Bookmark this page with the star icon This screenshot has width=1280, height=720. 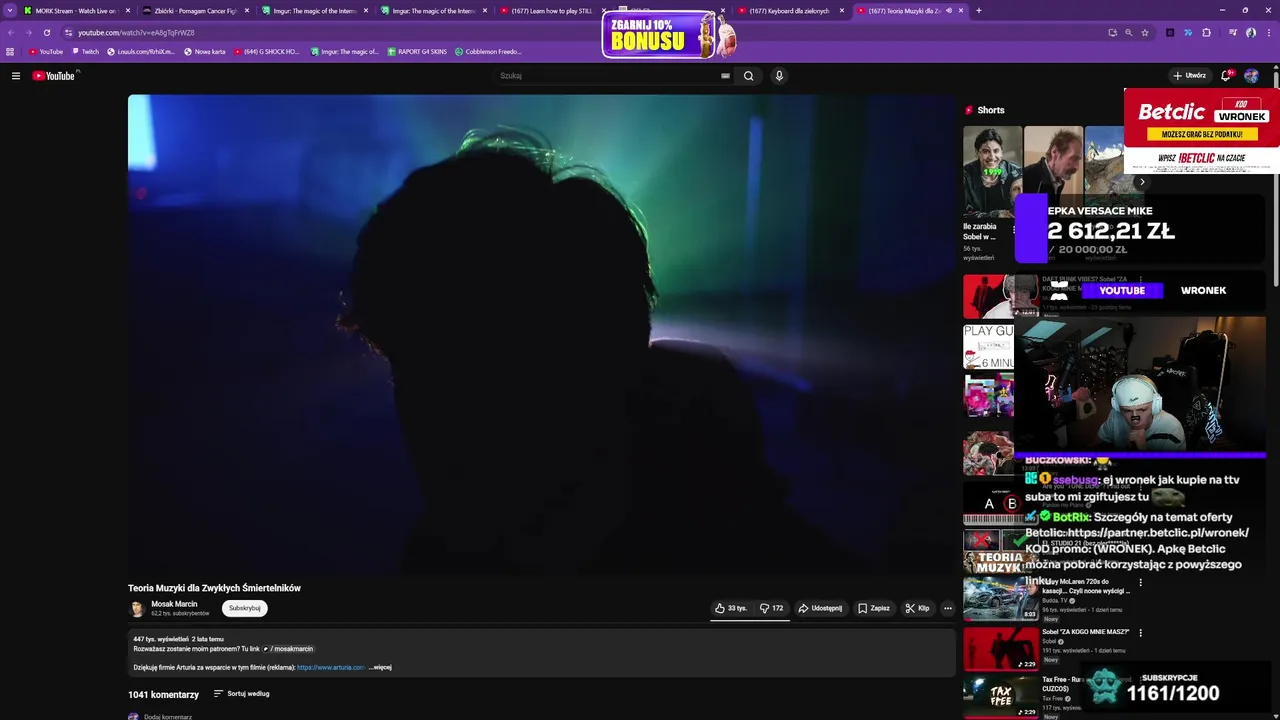click(1145, 33)
